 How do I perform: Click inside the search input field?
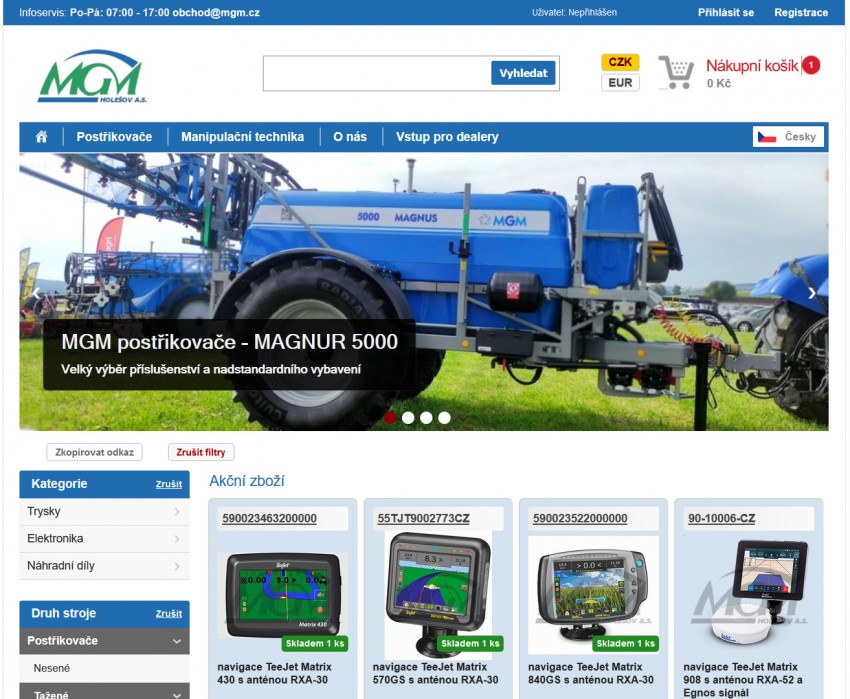coord(377,73)
